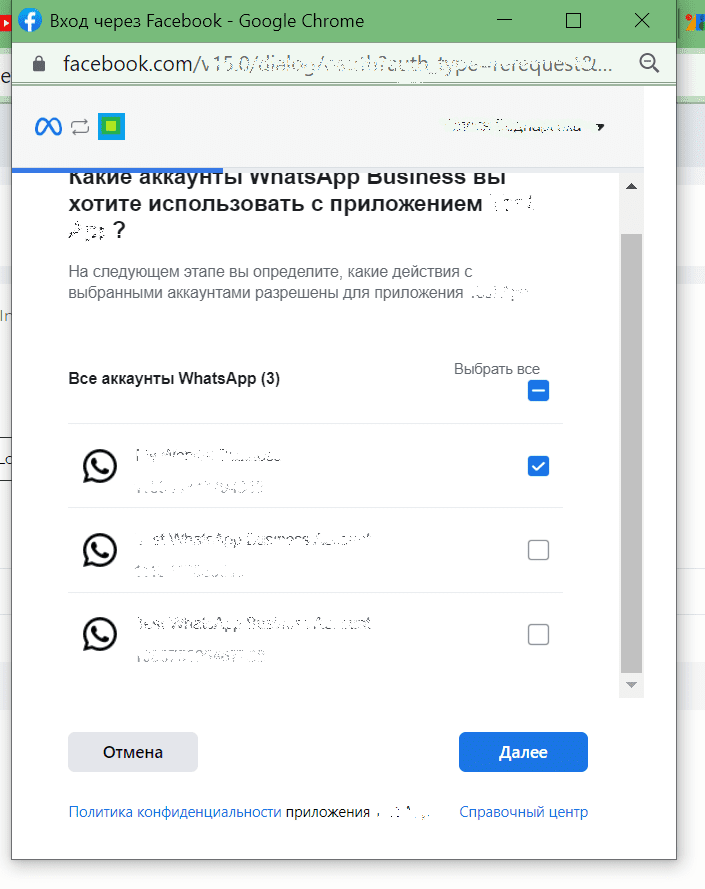The width and height of the screenshot is (705, 889).
Task: Click the blue-green app logo icon
Action: [x=111, y=126]
